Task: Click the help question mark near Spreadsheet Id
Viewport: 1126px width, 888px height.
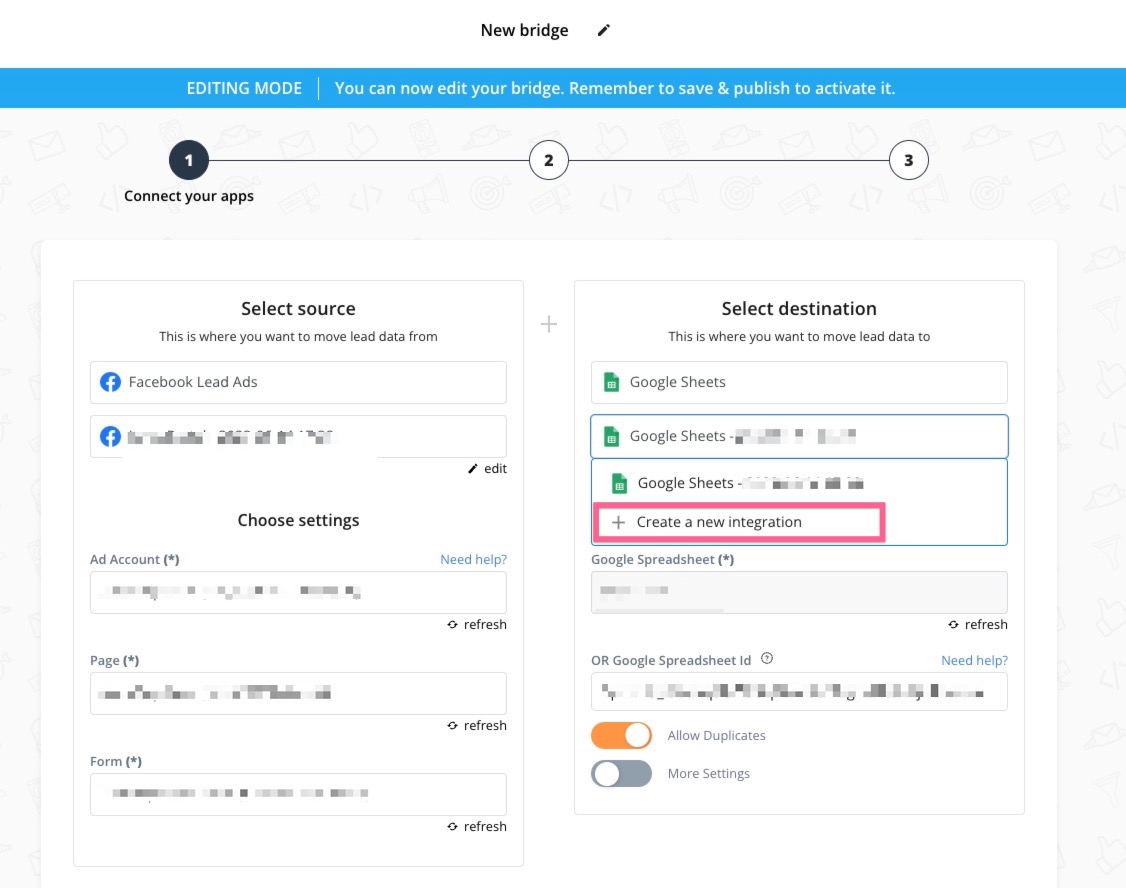Action: coord(767,658)
